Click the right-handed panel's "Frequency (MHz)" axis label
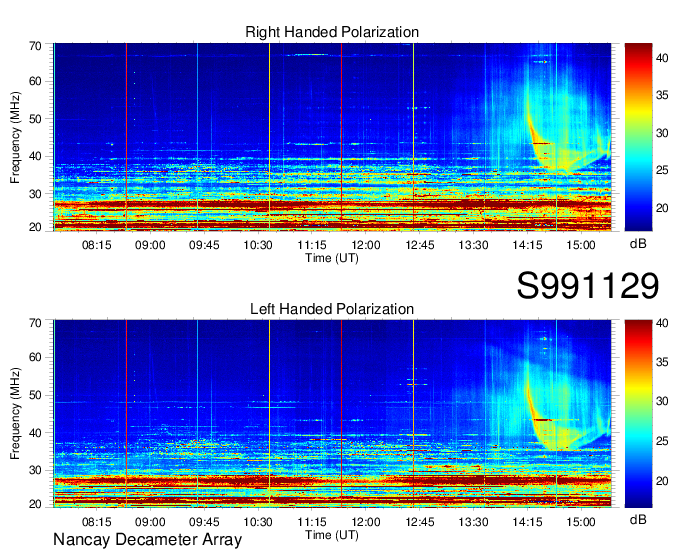Viewport: 680px width, 552px height. (15, 137)
